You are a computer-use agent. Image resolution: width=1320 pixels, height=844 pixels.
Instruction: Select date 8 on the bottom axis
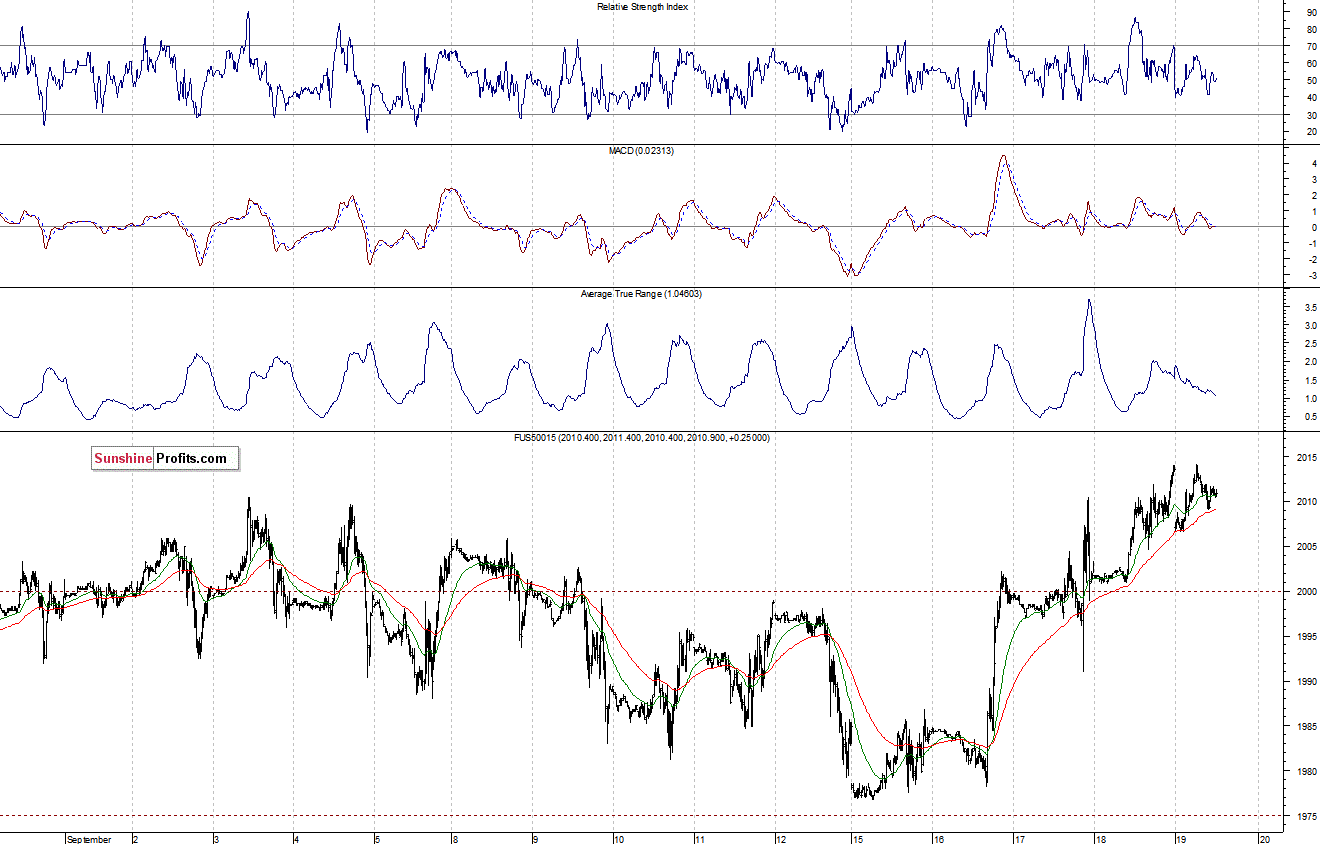455,839
